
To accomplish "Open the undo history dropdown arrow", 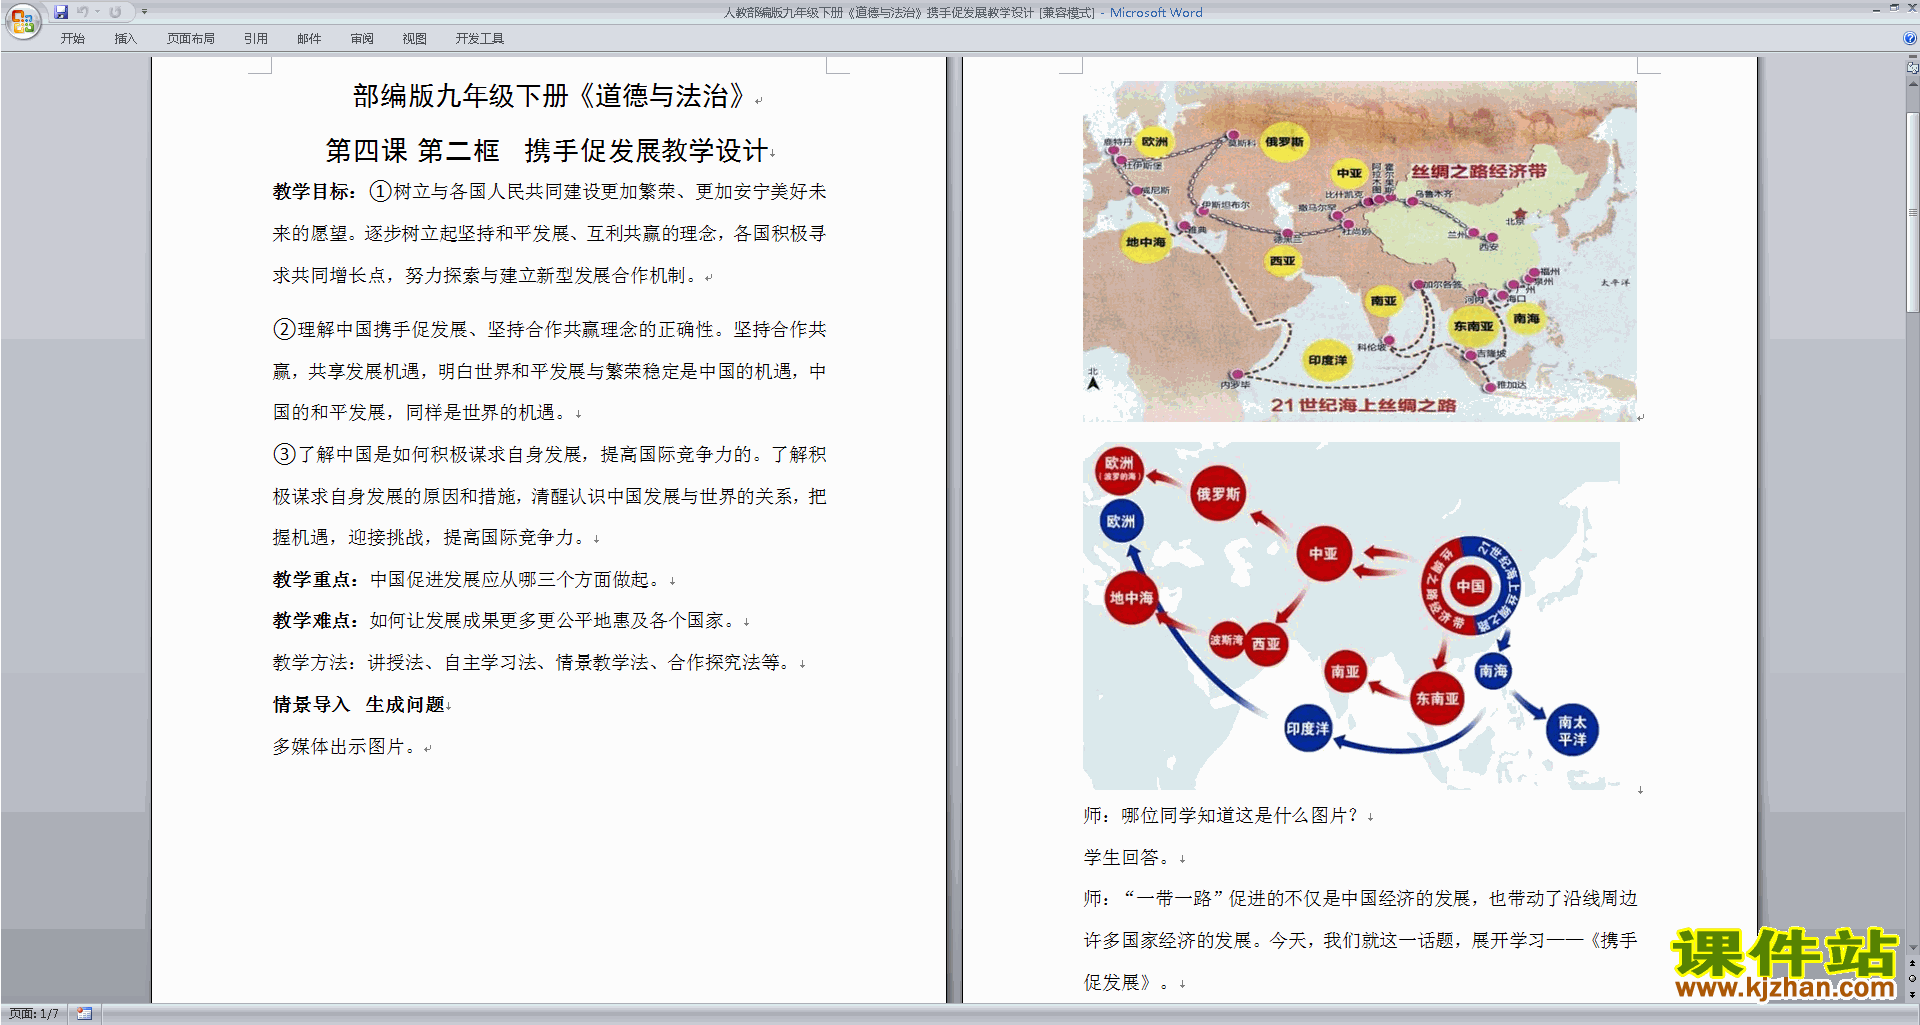I will pos(98,12).
